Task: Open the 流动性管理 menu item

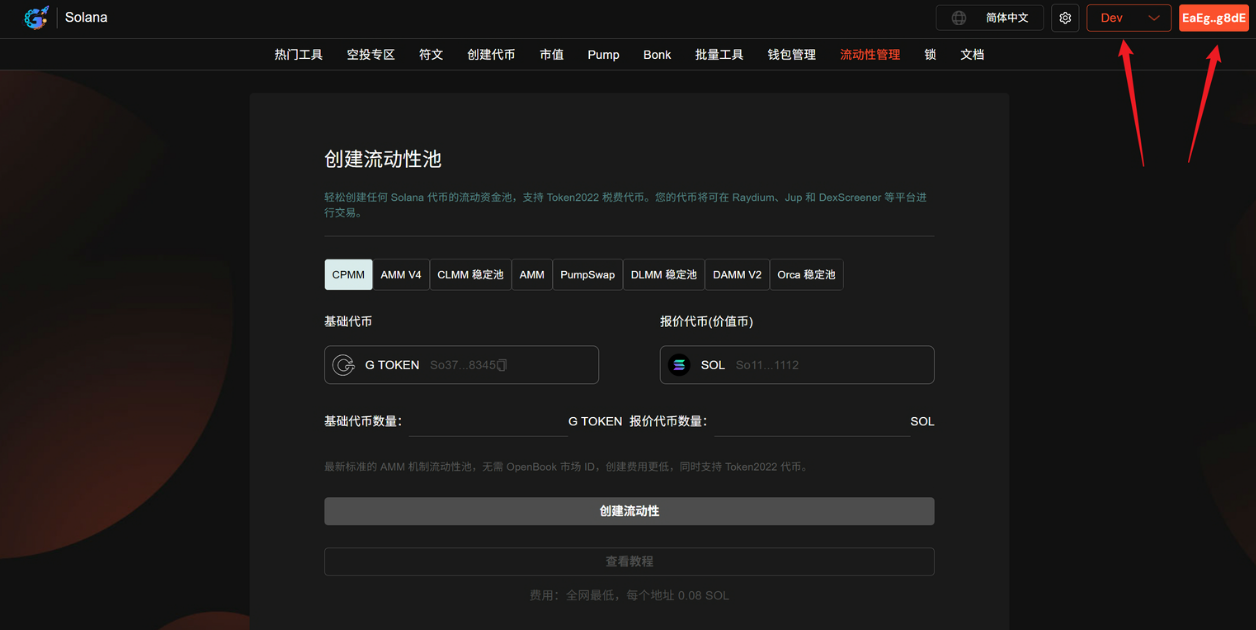Action: pos(869,54)
